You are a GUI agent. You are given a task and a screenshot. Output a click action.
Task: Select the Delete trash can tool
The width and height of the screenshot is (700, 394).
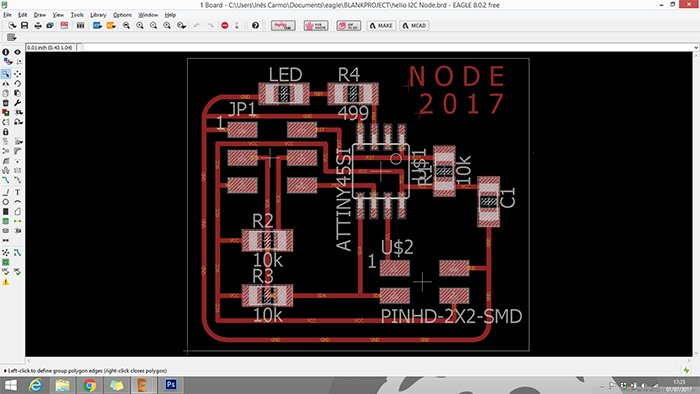6,103
